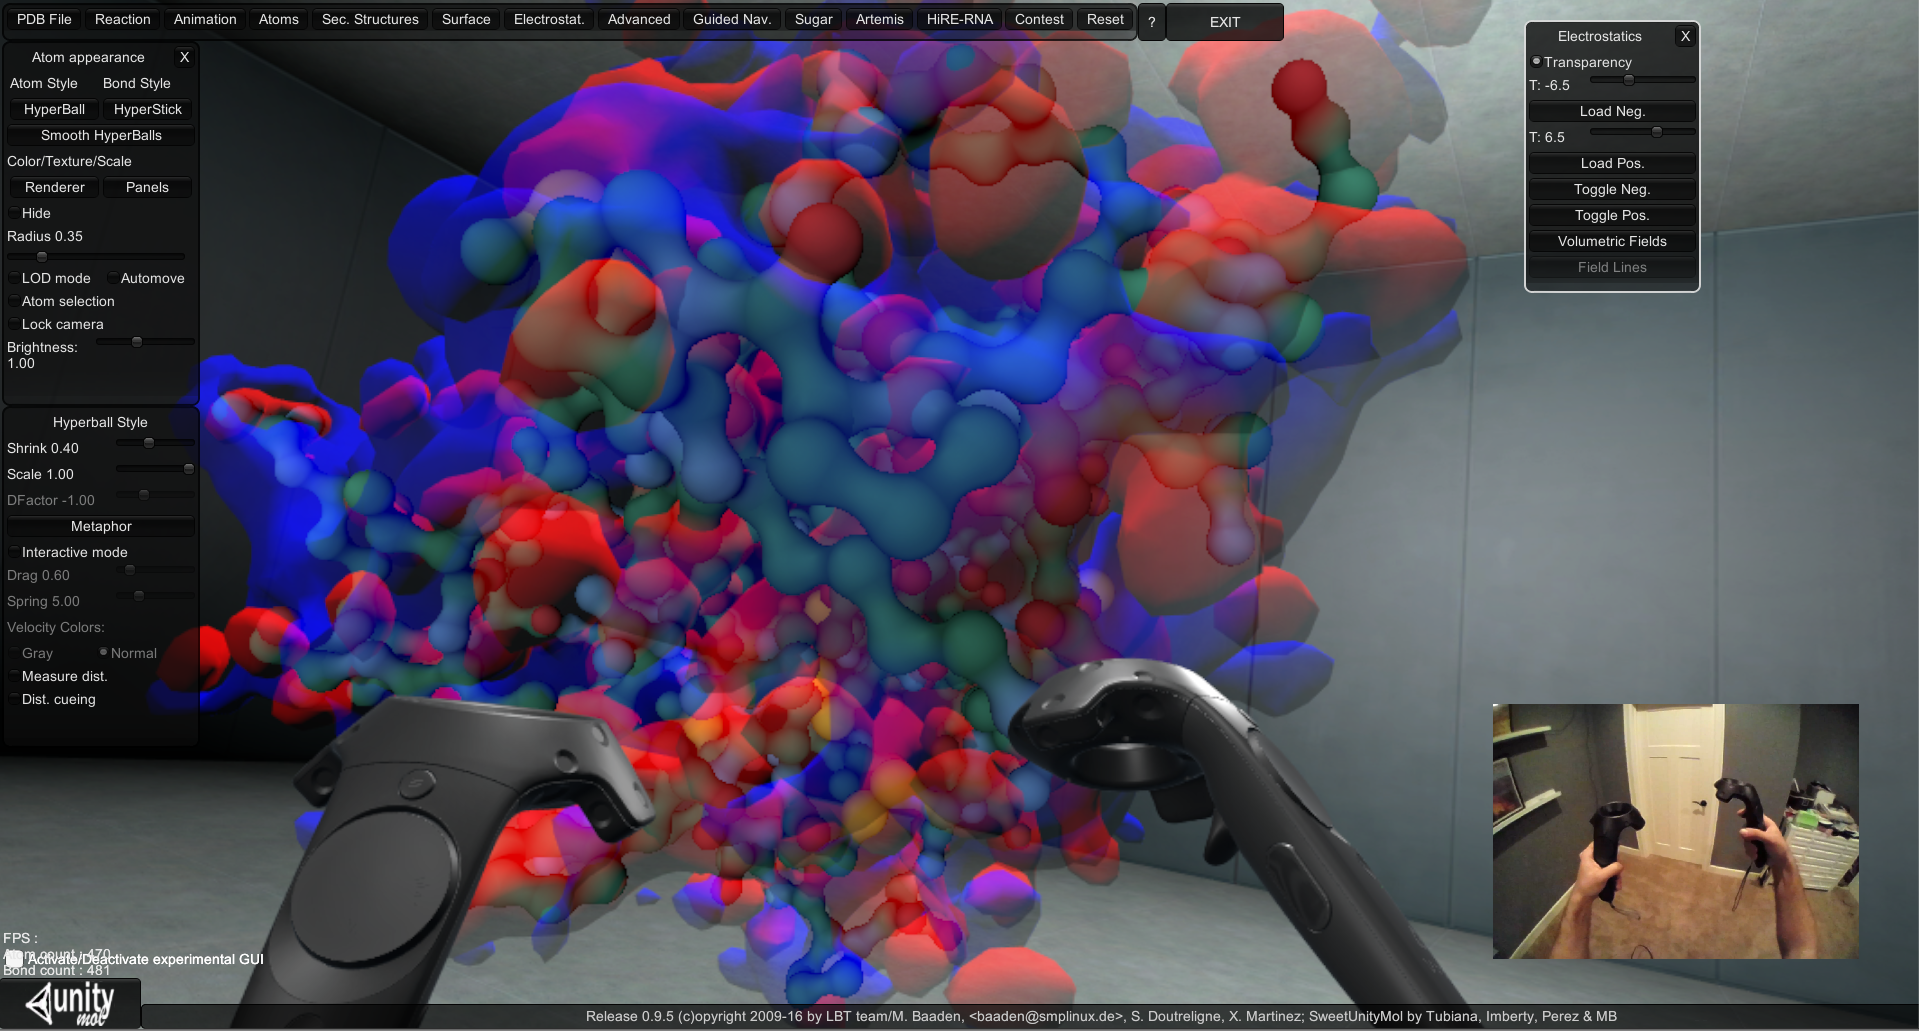Screen dimensions: 1919x1031
Task: Toggle Dist. cueing checkbox
Action: click(x=14, y=699)
